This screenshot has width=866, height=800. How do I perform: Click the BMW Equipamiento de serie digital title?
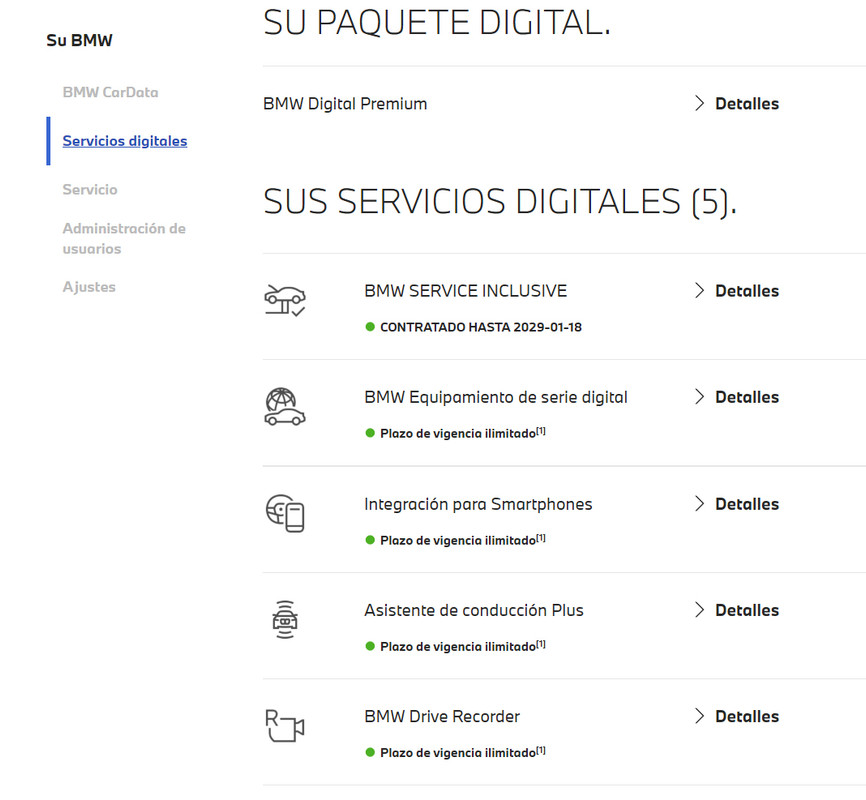[496, 397]
